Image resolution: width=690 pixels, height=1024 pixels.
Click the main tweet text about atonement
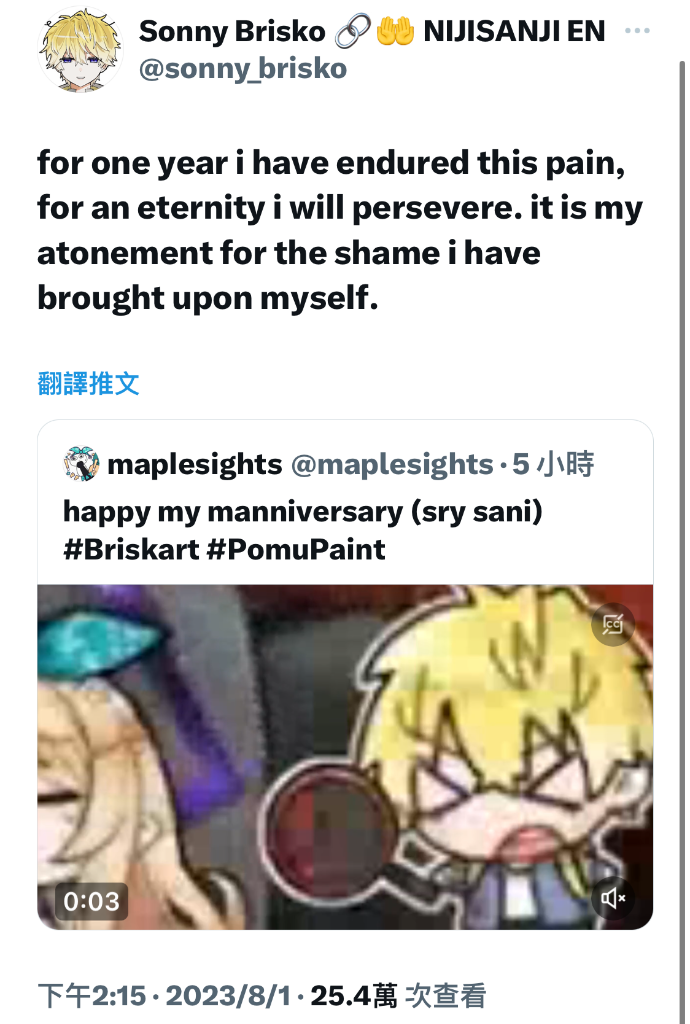click(340, 230)
